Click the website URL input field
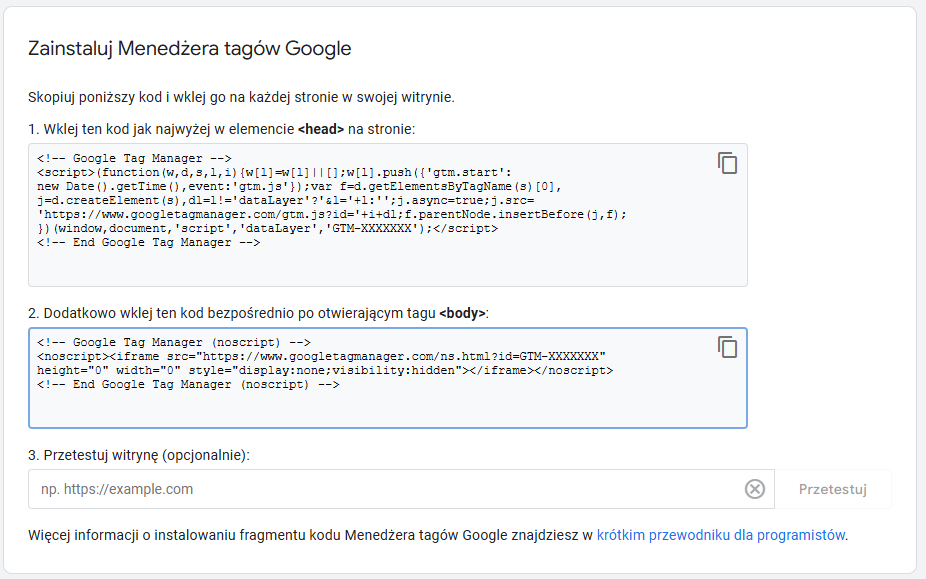Screen dimensions: 926x579 385,489
